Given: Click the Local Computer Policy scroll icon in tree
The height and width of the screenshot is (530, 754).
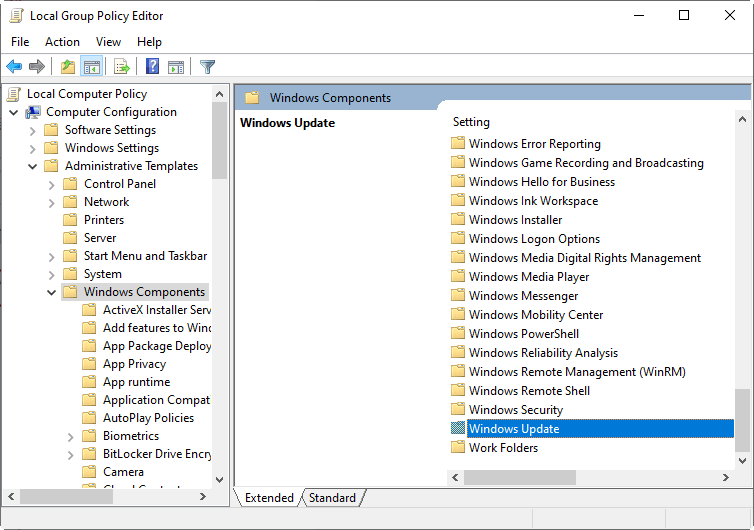Looking at the screenshot, I should tap(14, 94).
